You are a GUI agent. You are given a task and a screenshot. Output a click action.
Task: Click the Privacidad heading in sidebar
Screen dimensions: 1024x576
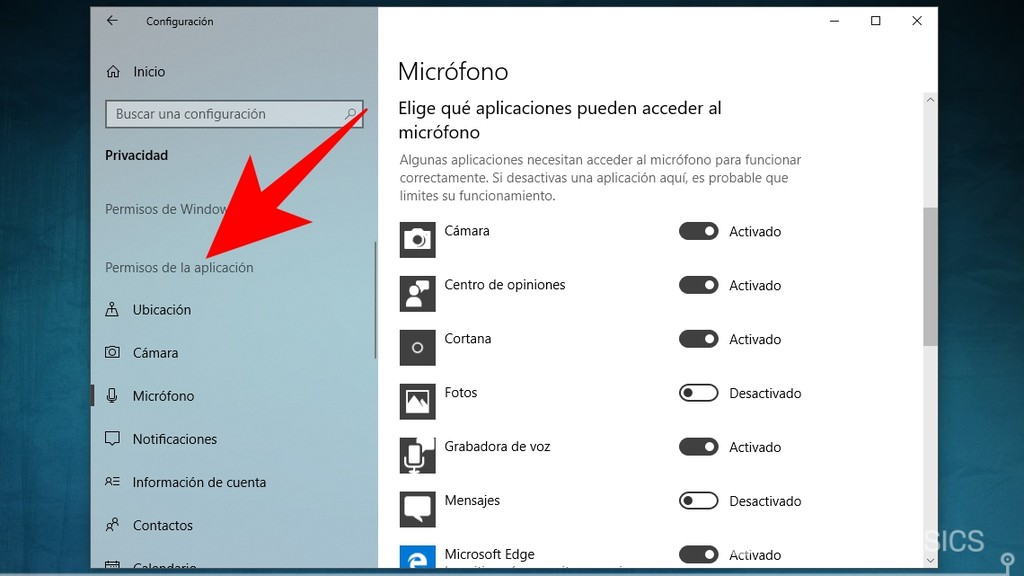136,155
